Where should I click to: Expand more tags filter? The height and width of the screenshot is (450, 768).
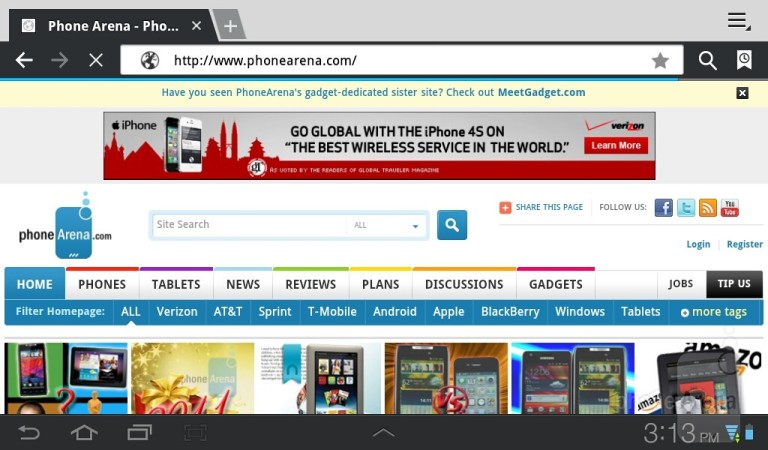click(714, 312)
